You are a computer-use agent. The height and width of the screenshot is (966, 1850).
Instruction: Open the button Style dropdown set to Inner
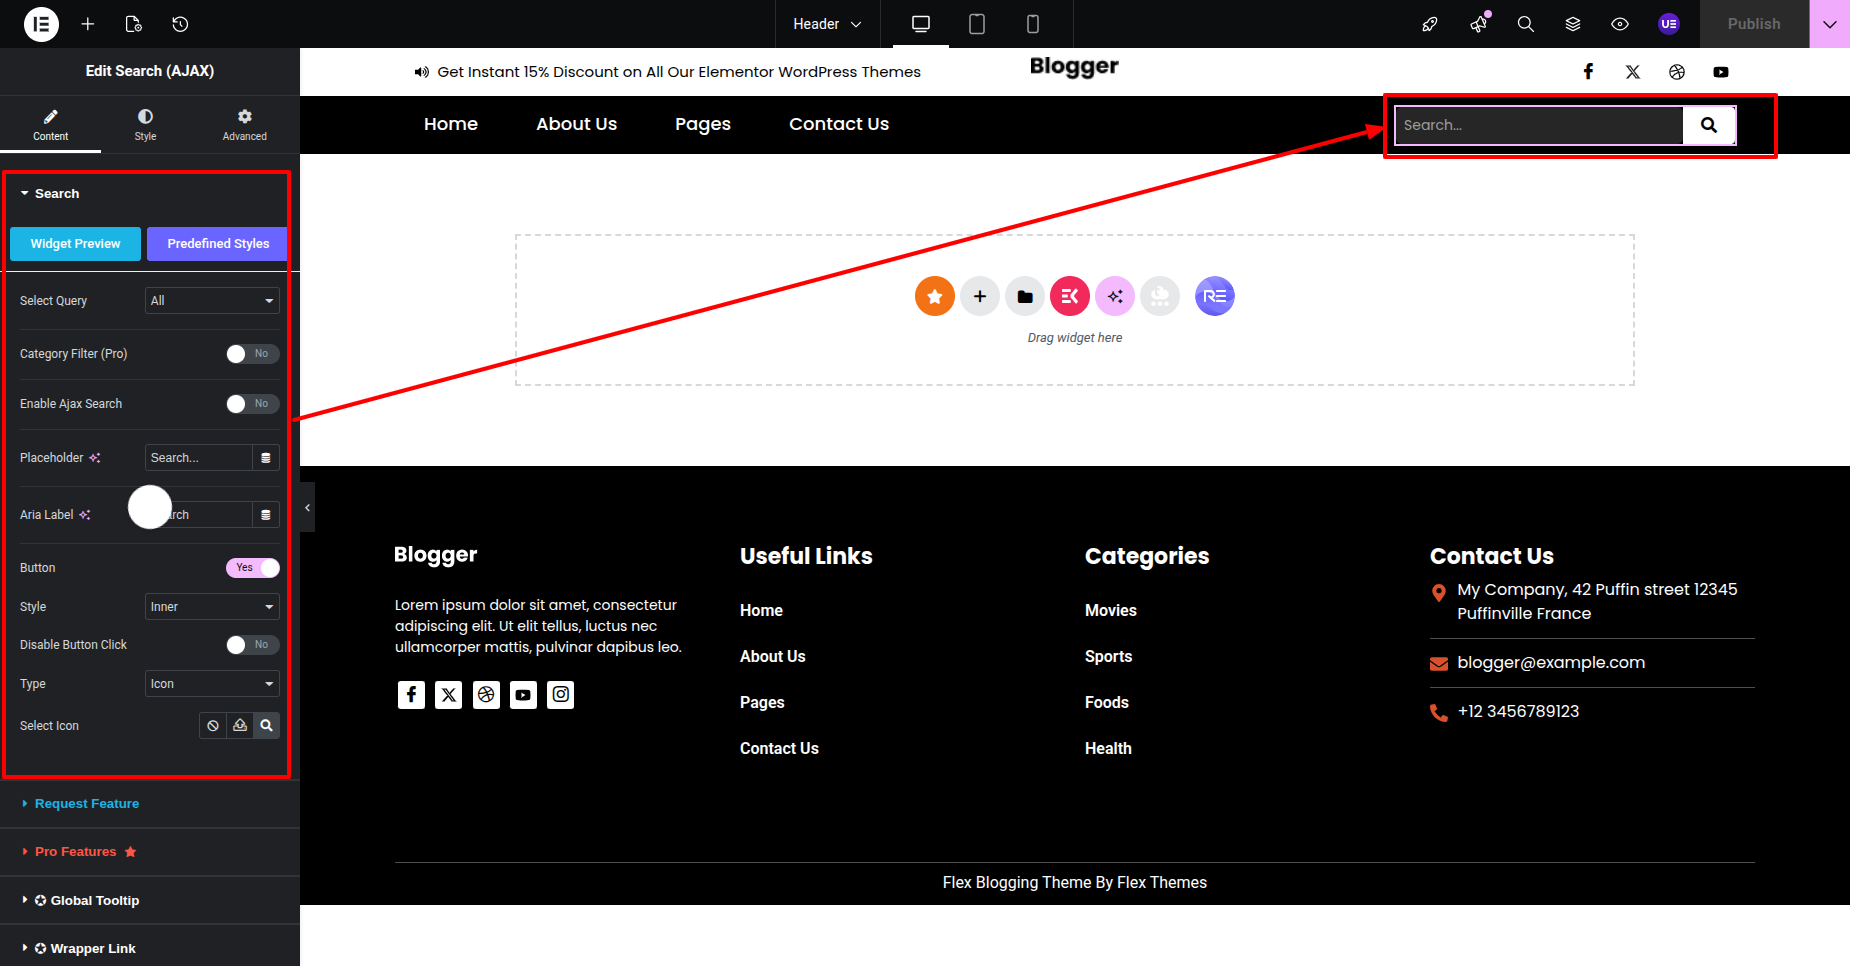212,607
